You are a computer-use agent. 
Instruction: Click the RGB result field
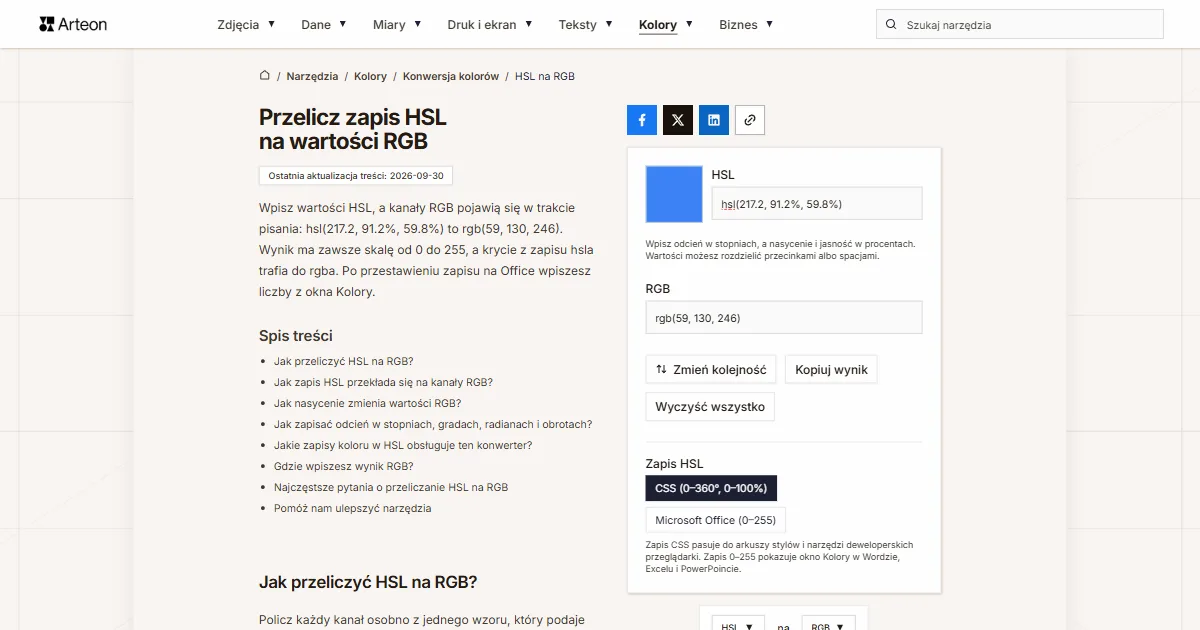[x=784, y=318]
